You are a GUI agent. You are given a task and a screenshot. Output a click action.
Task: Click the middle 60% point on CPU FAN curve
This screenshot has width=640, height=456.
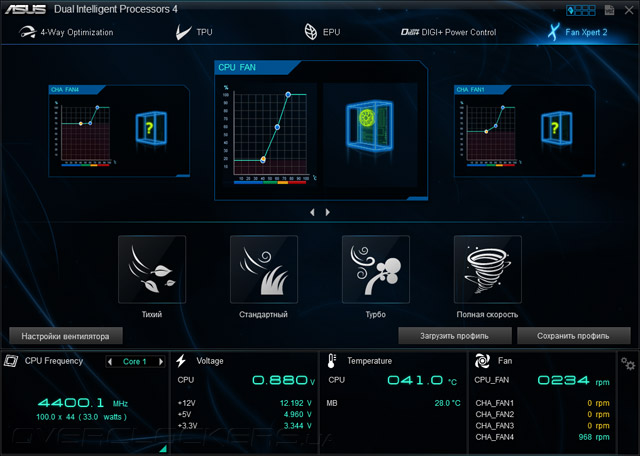(x=277, y=127)
